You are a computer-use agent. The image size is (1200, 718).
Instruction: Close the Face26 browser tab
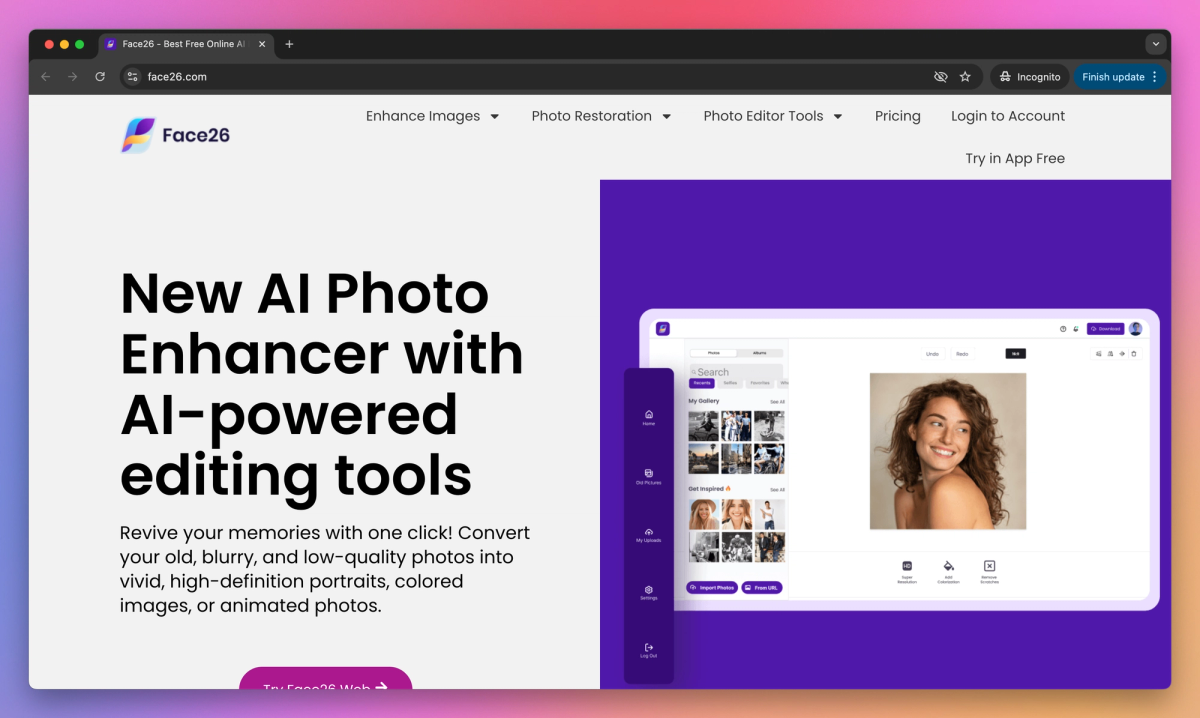click(262, 44)
